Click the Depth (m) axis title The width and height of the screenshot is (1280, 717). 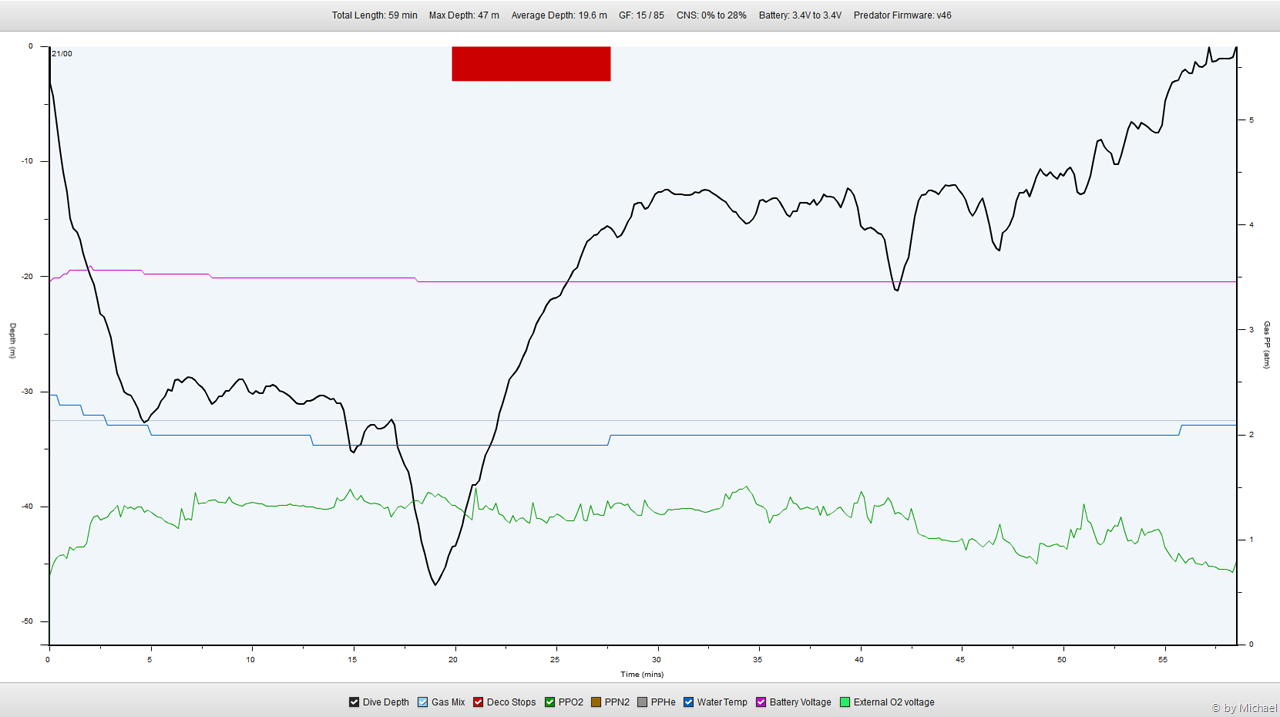tap(13, 341)
